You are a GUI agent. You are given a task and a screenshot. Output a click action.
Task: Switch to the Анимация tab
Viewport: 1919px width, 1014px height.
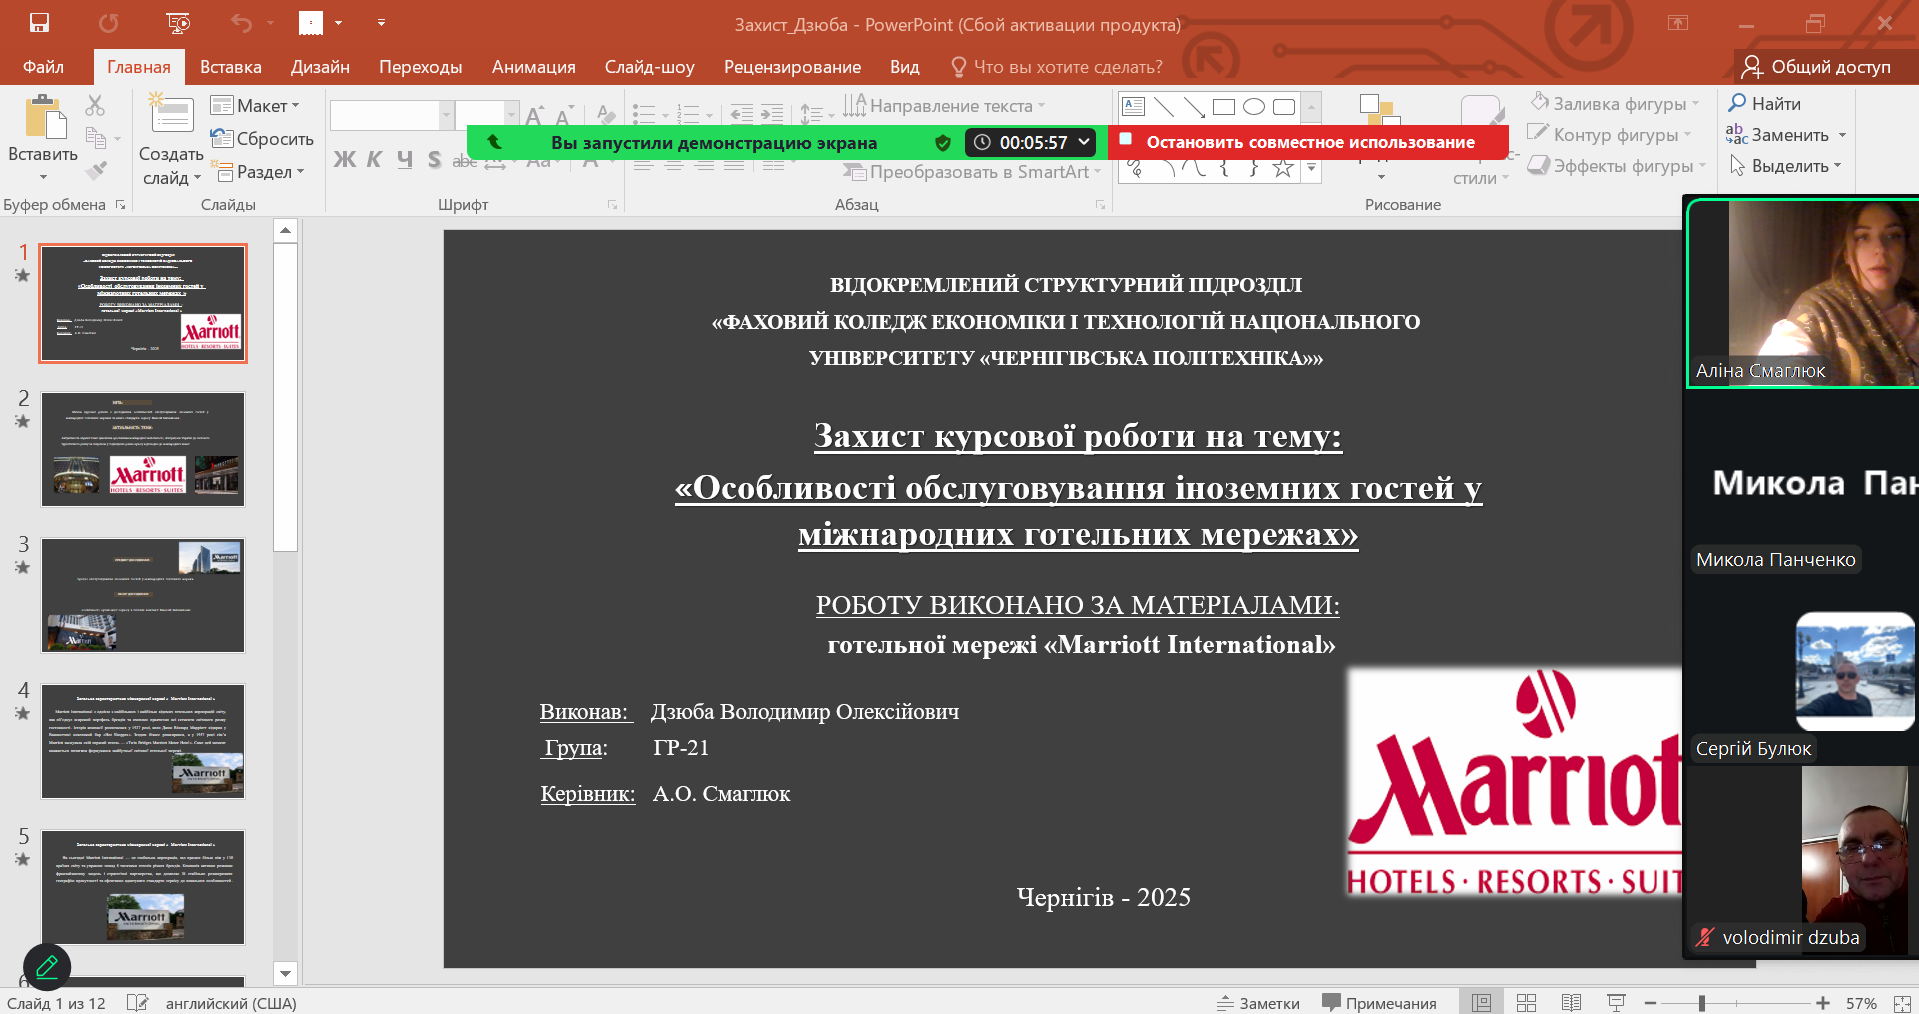tap(533, 67)
